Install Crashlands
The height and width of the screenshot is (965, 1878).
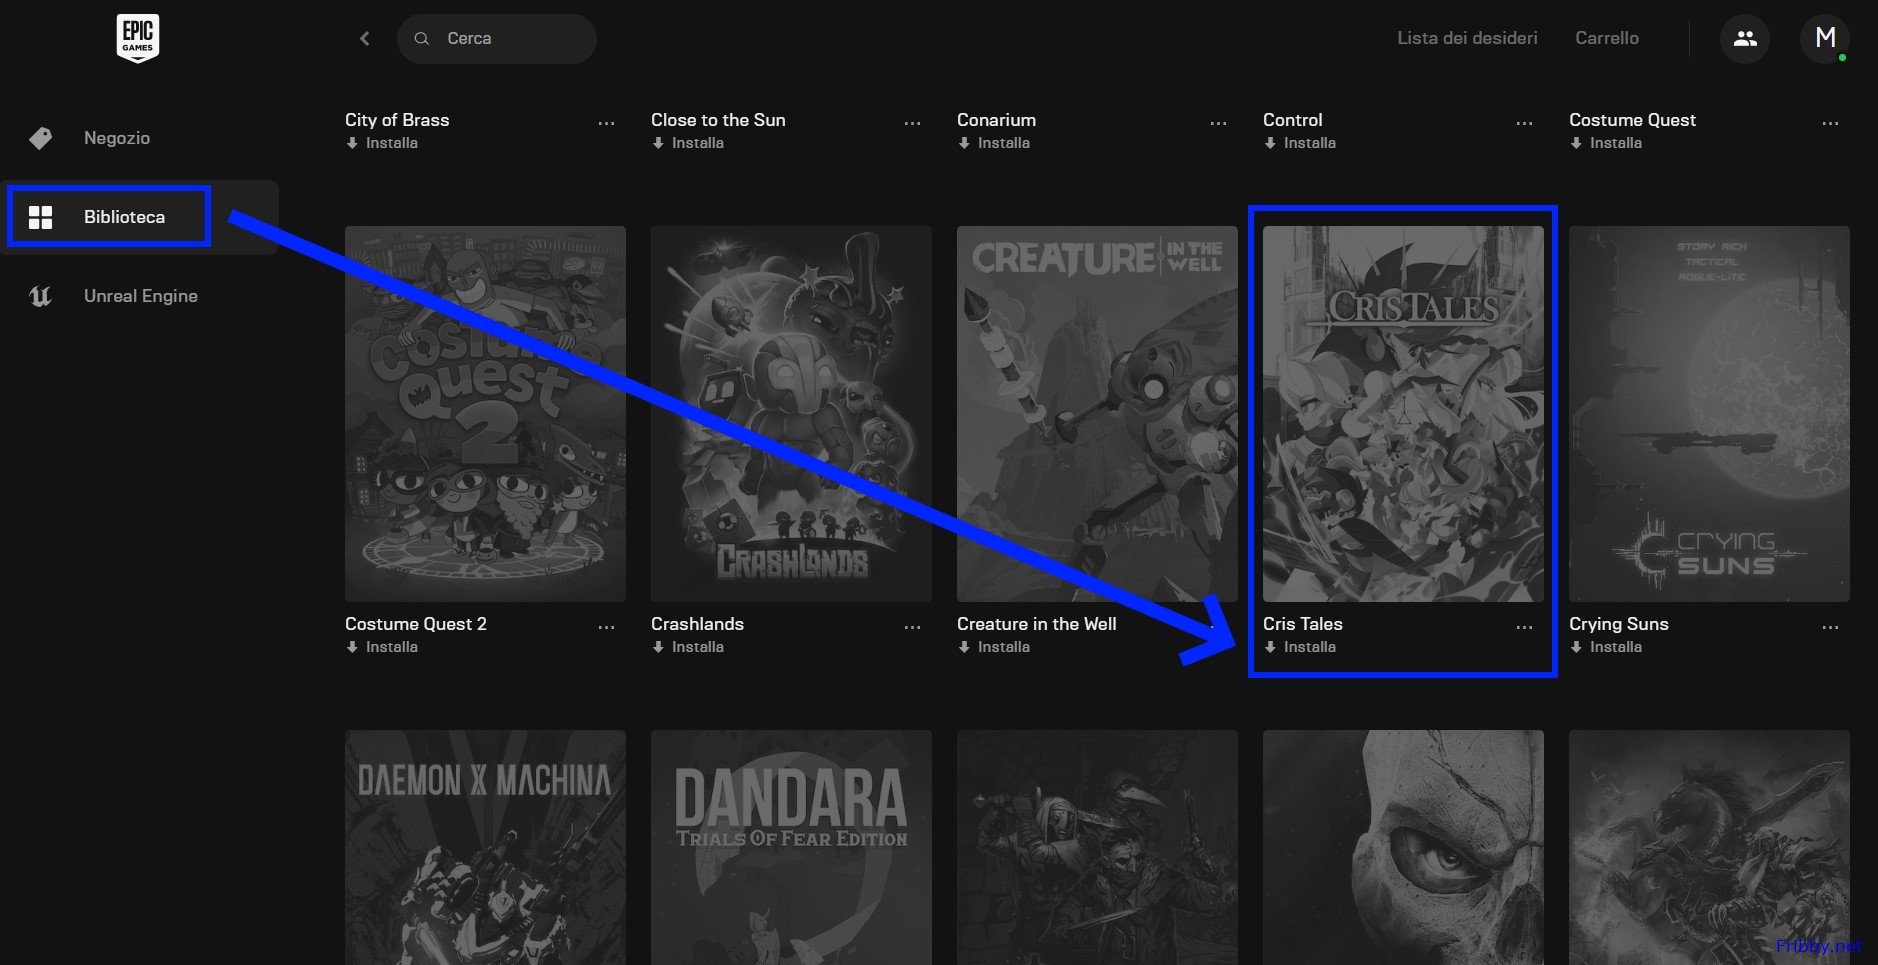click(688, 647)
